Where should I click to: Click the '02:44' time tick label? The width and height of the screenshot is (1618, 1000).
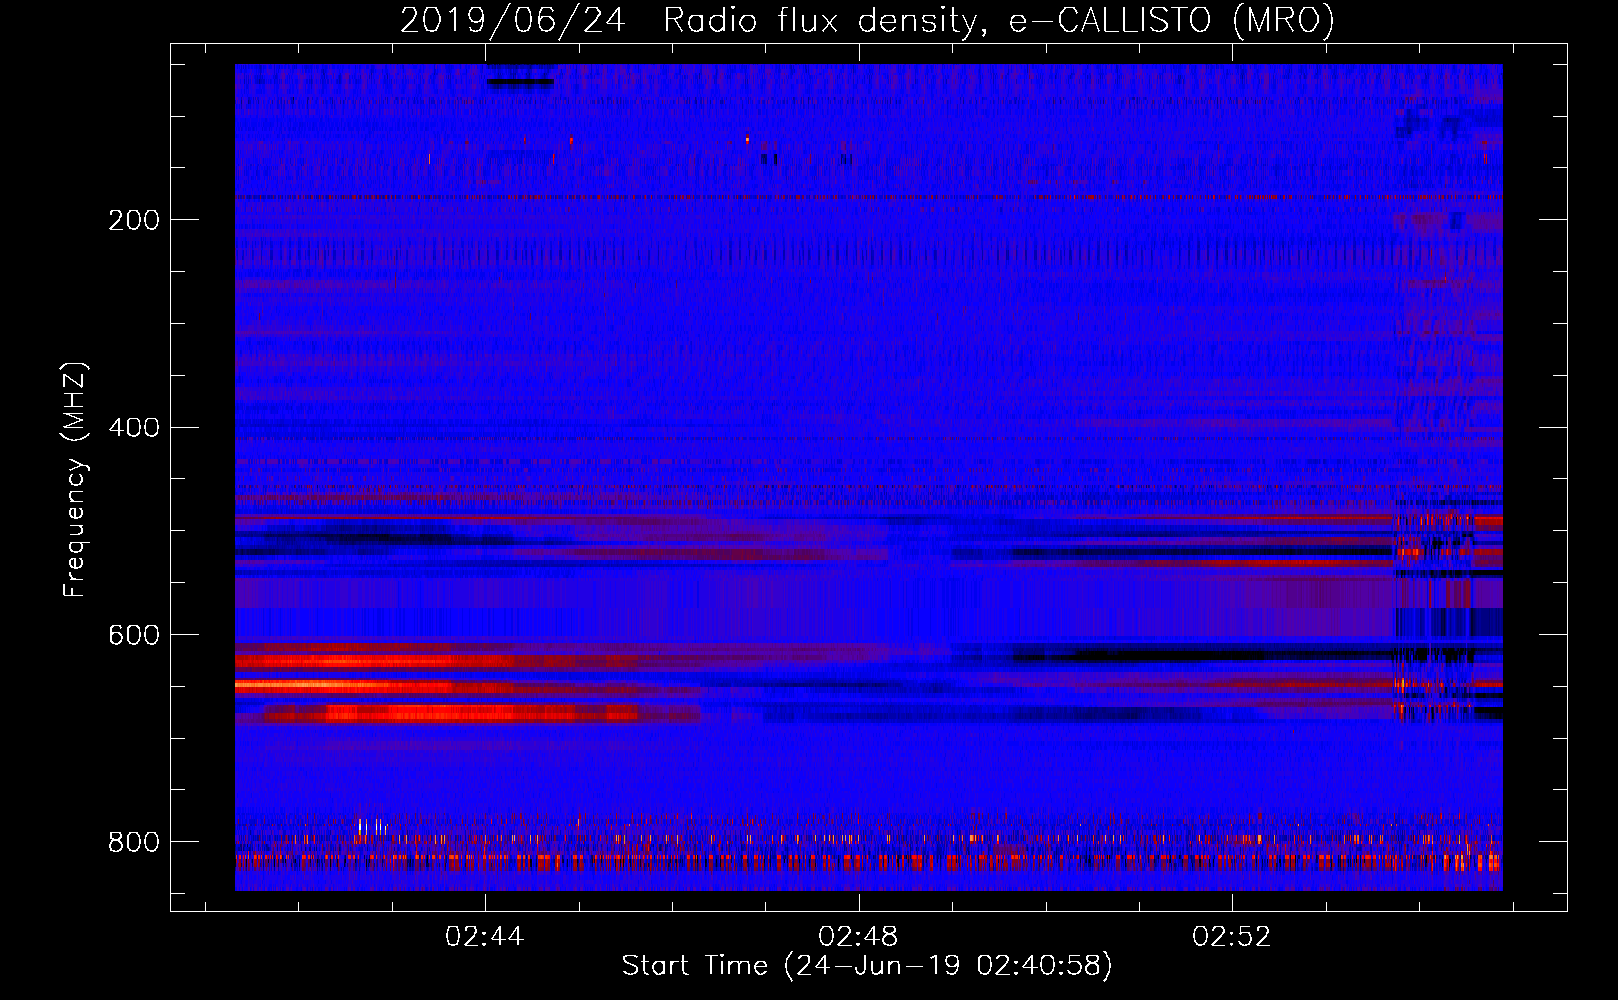pyautogui.click(x=484, y=937)
